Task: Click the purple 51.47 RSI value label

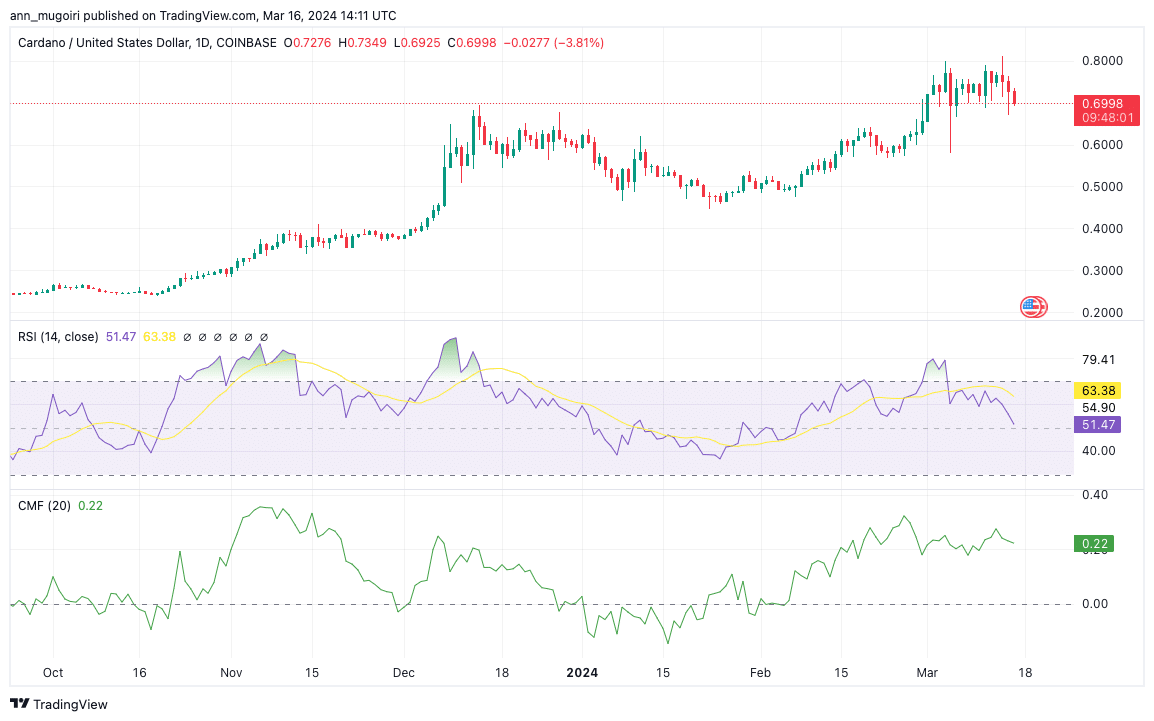Action: click(1097, 425)
